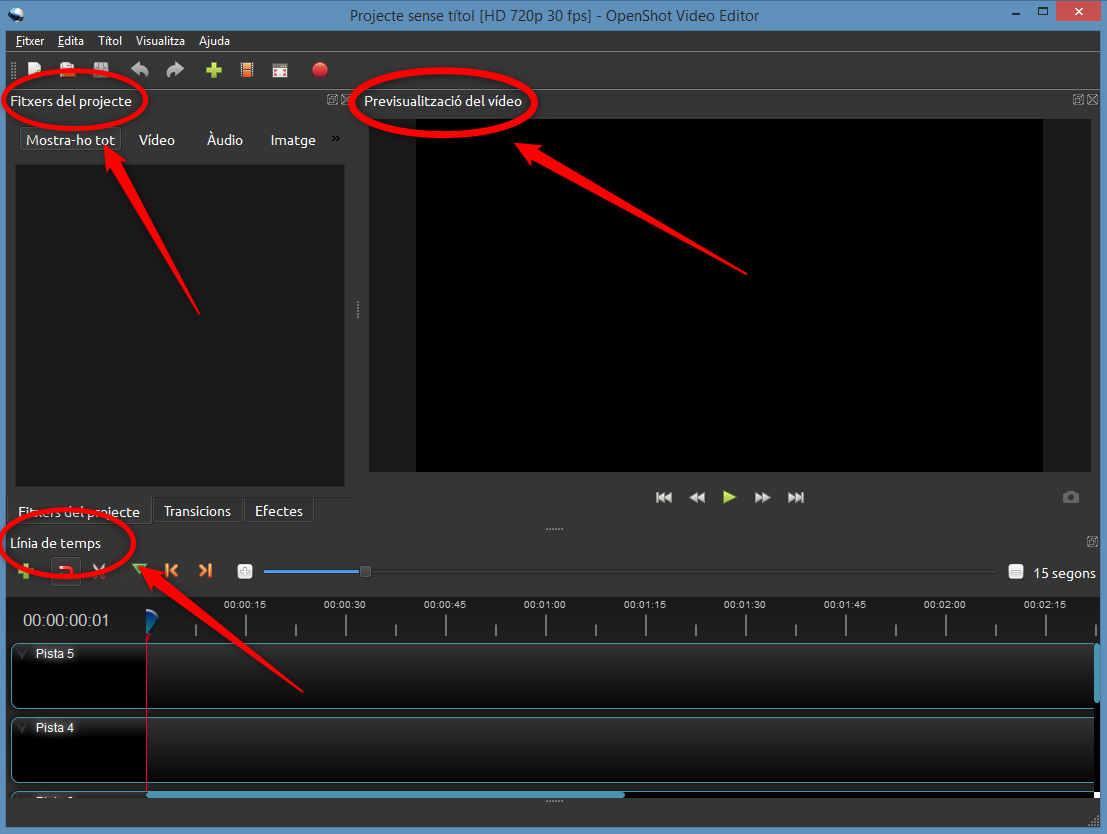The height and width of the screenshot is (834, 1107).
Task: Switch to the Transicions tab
Action: pos(197,511)
